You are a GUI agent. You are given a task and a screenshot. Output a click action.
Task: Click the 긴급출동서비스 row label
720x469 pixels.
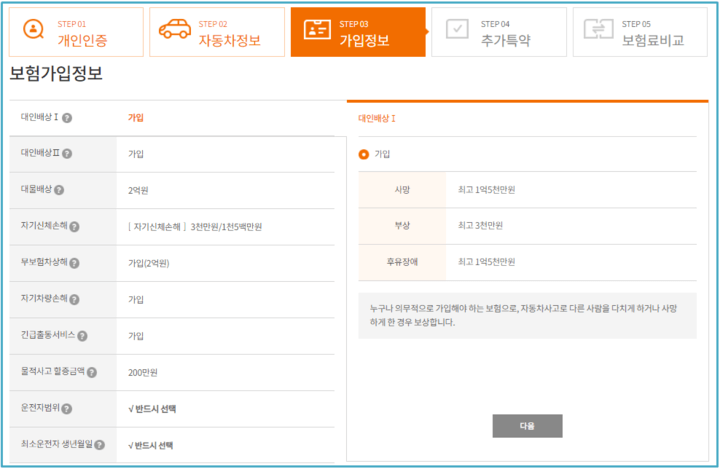click(48, 334)
